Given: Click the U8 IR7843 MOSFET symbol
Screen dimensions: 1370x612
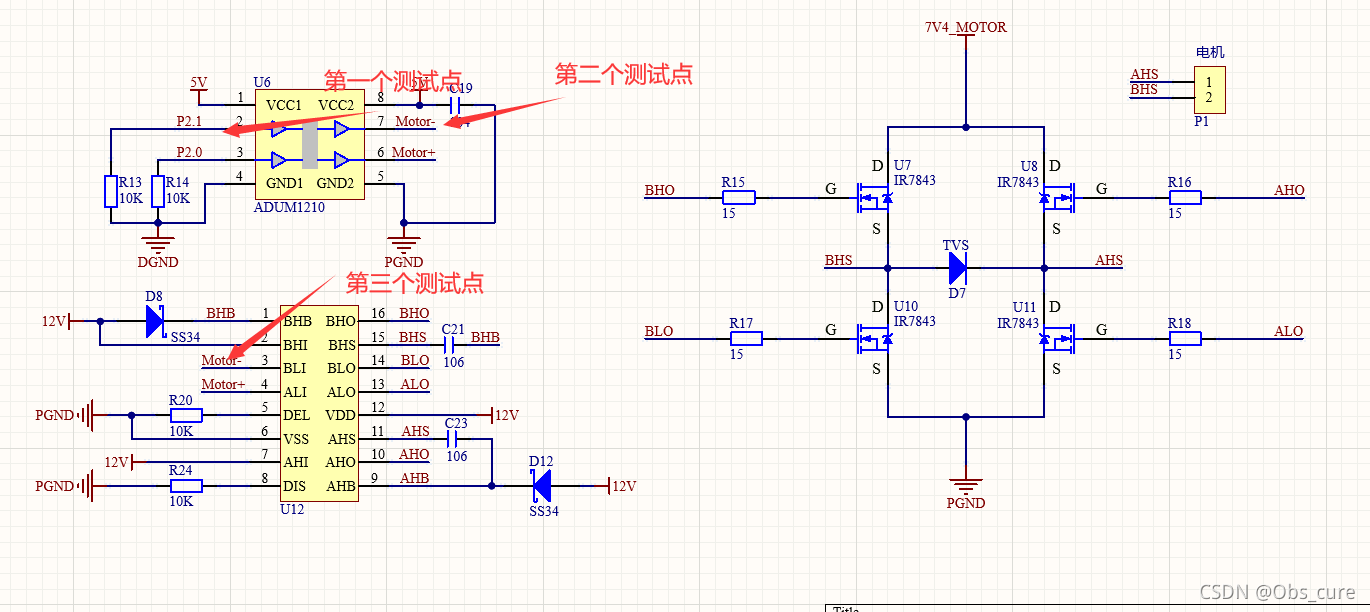Looking at the screenshot, I should (1056, 198).
